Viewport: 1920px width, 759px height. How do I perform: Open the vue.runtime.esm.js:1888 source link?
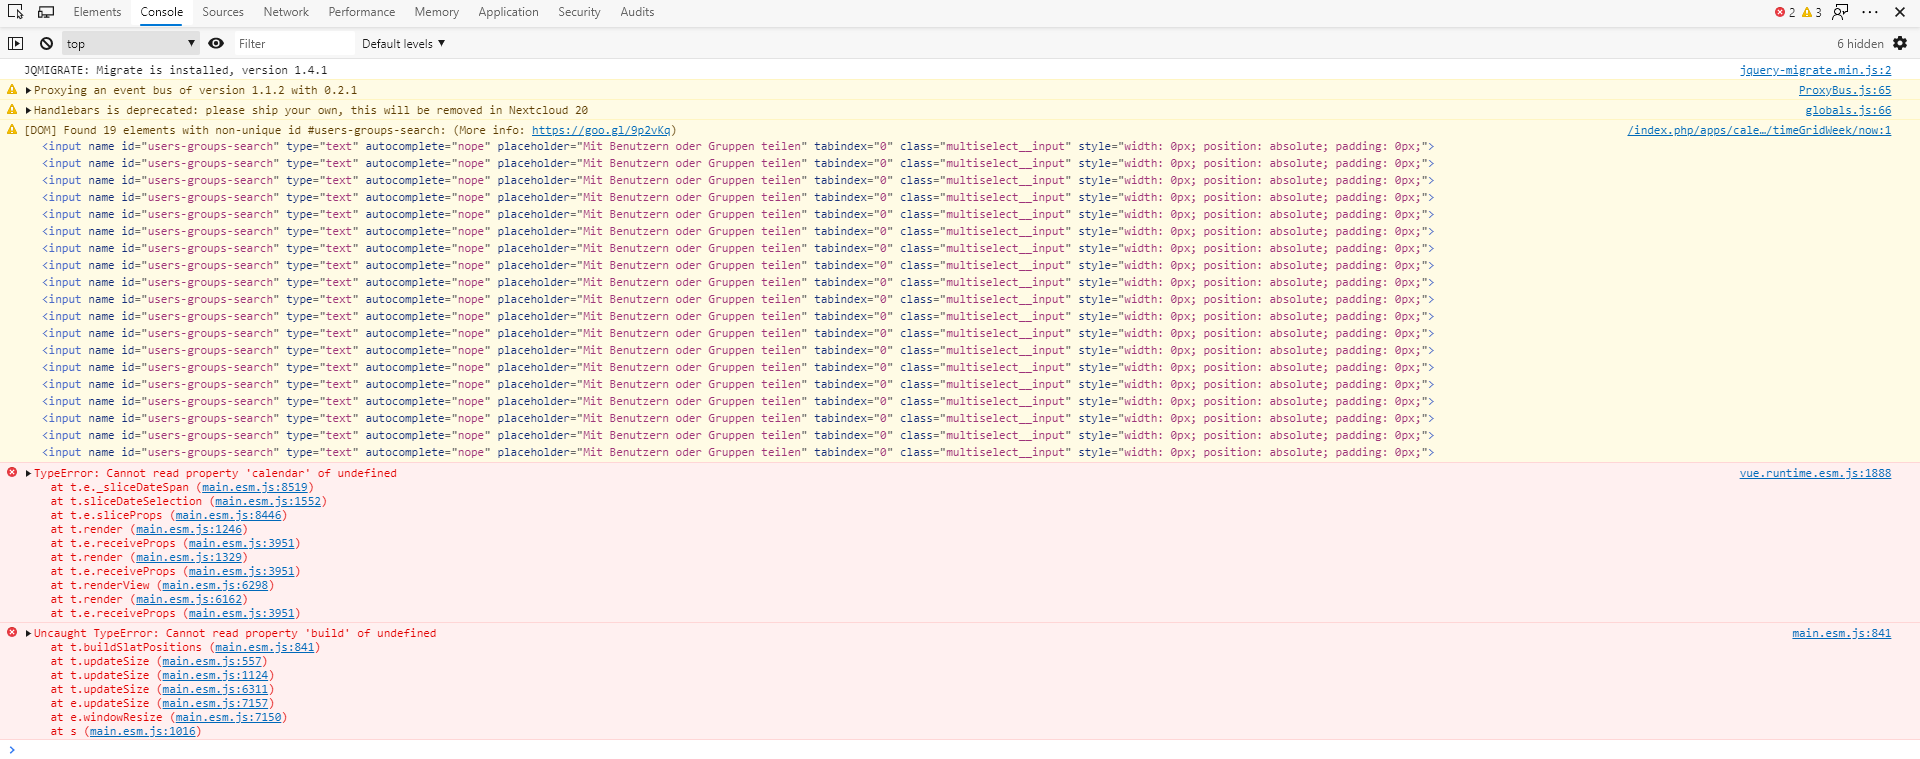point(1815,473)
